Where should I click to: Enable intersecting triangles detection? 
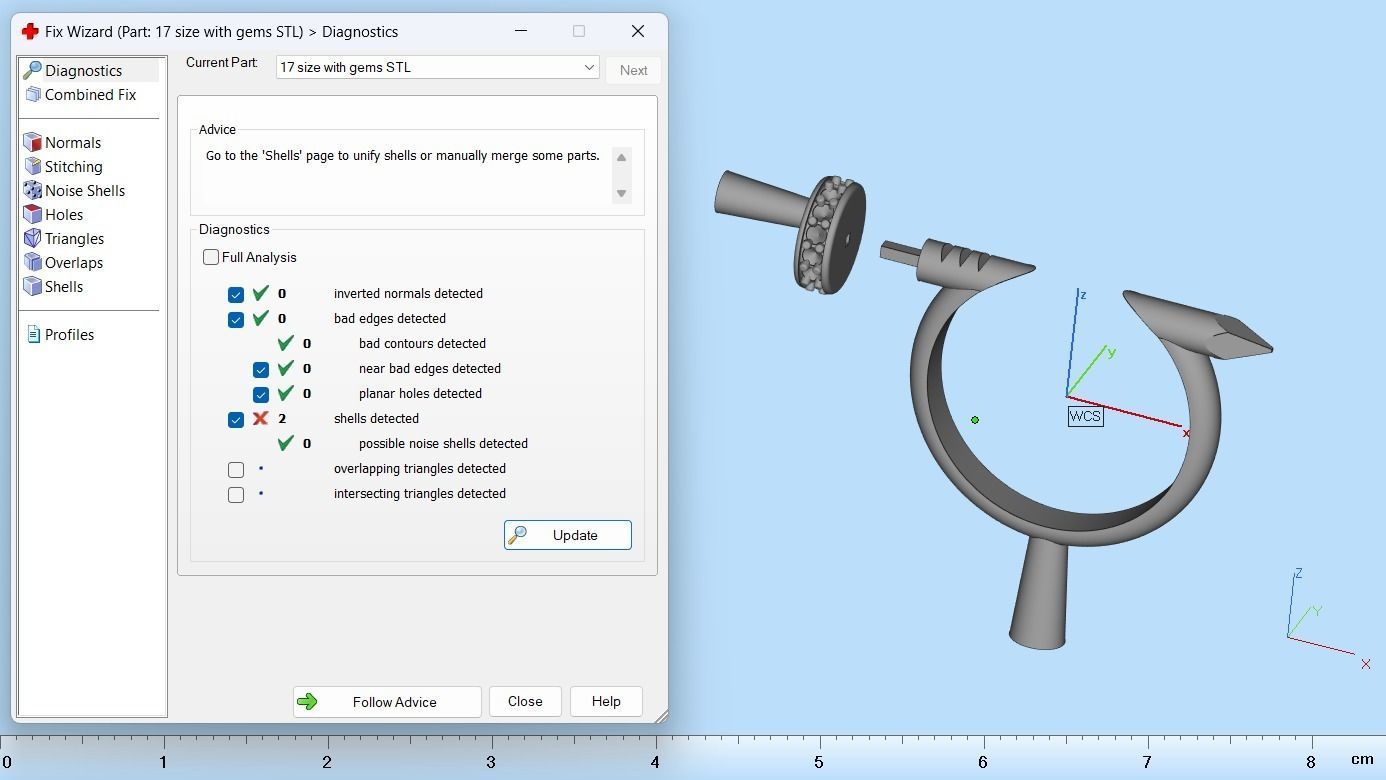pyautogui.click(x=236, y=494)
